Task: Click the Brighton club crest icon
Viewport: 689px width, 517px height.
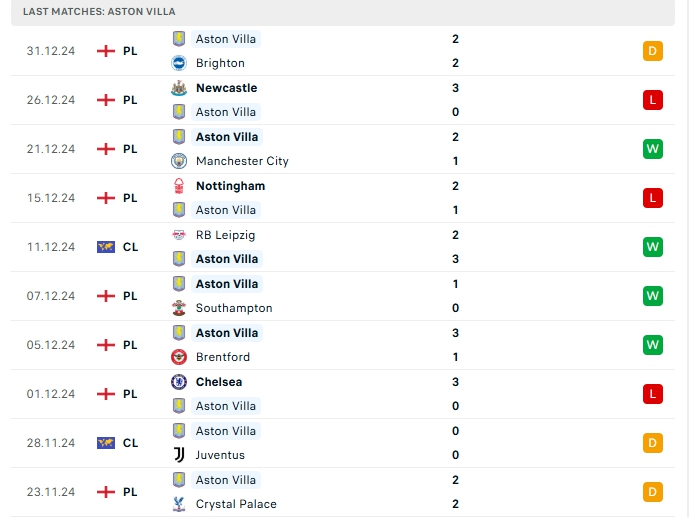Action: tap(179, 63)
